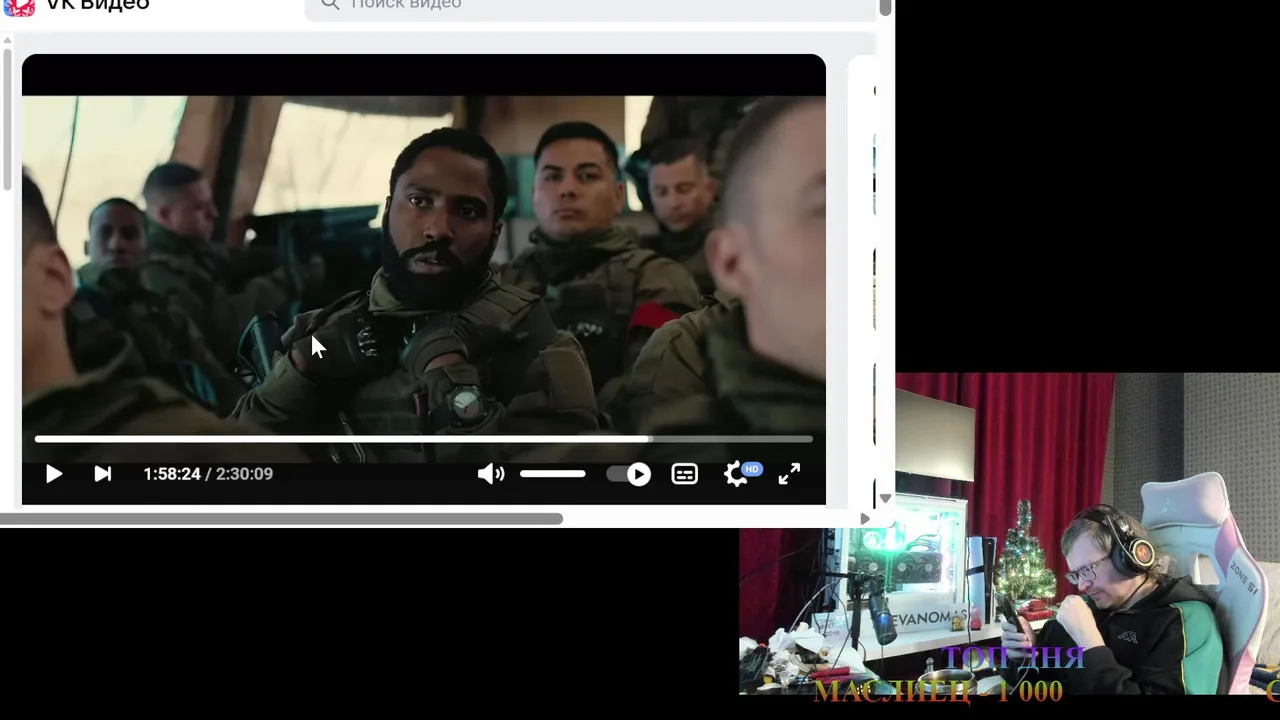Seek on the video progress bar
The image size is (1280, 720).
tap(424, 439)
